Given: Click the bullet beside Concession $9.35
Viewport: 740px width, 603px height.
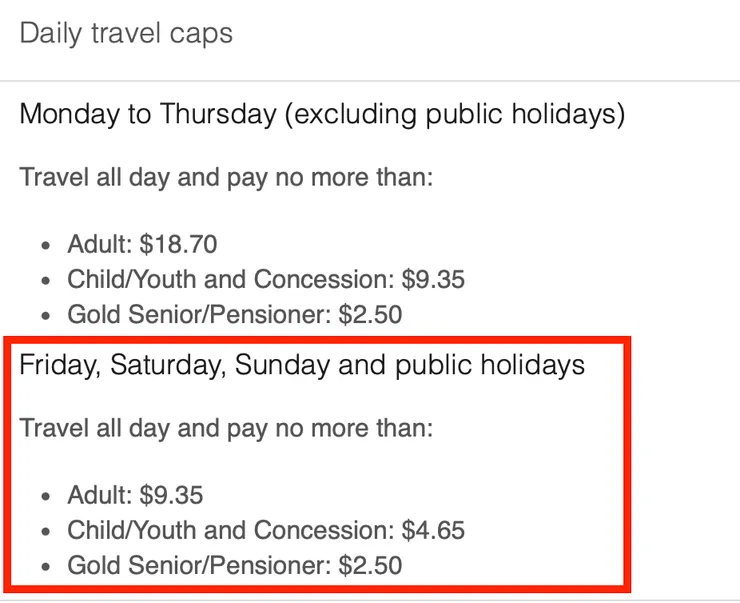Looking at the screenshot, I should (46, 280).
